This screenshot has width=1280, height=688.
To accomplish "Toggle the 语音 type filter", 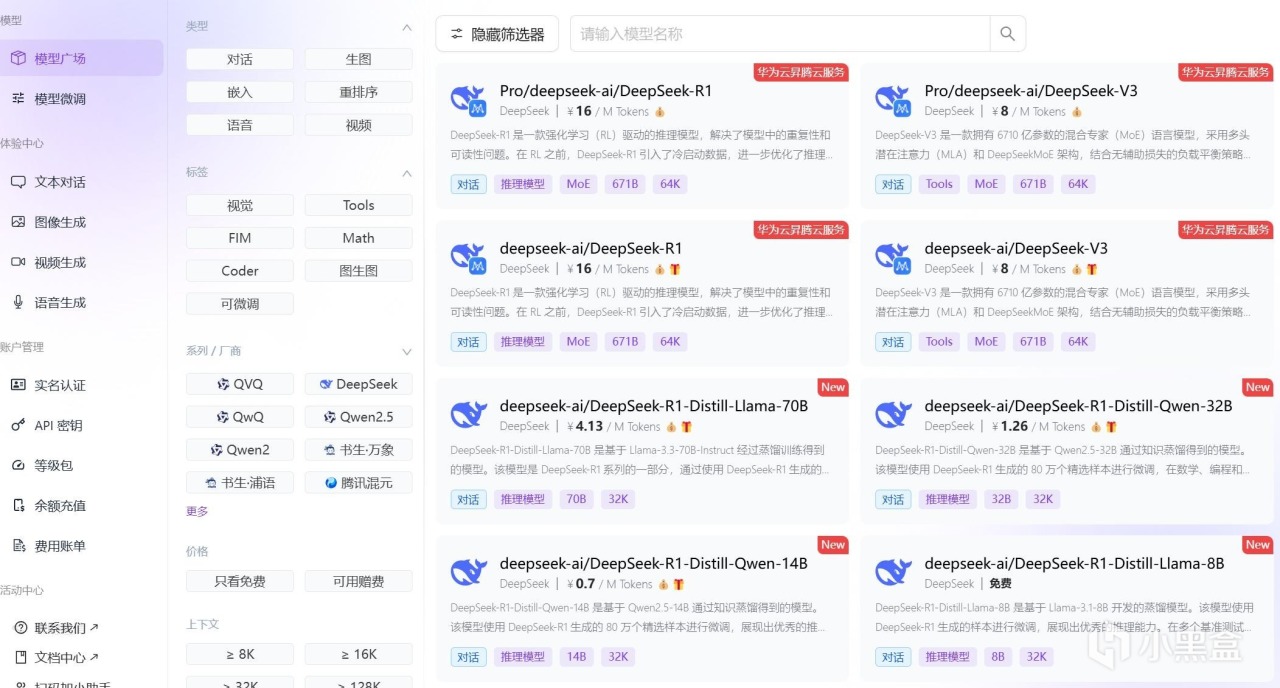I will [240, 125].
